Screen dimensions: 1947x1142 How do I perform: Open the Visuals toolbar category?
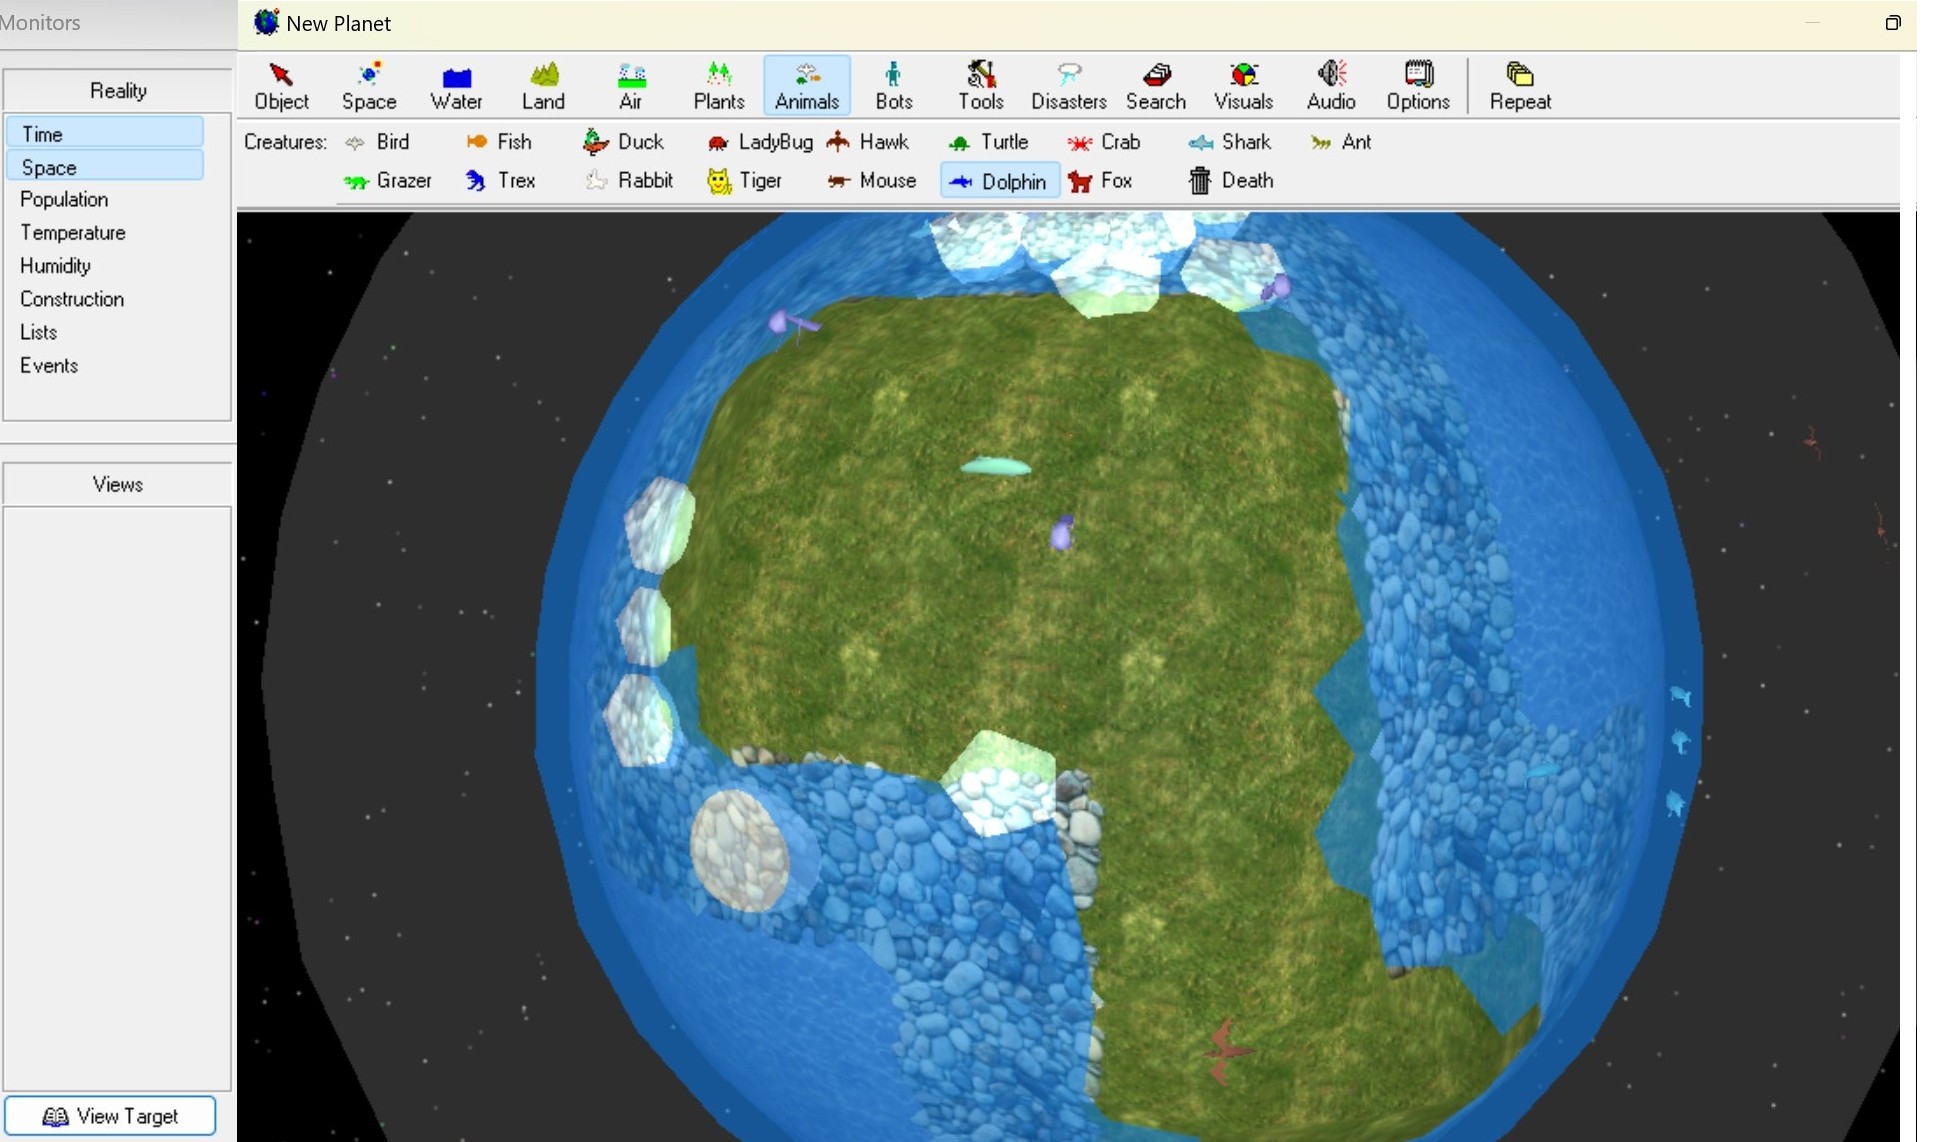click(1243, 86)
